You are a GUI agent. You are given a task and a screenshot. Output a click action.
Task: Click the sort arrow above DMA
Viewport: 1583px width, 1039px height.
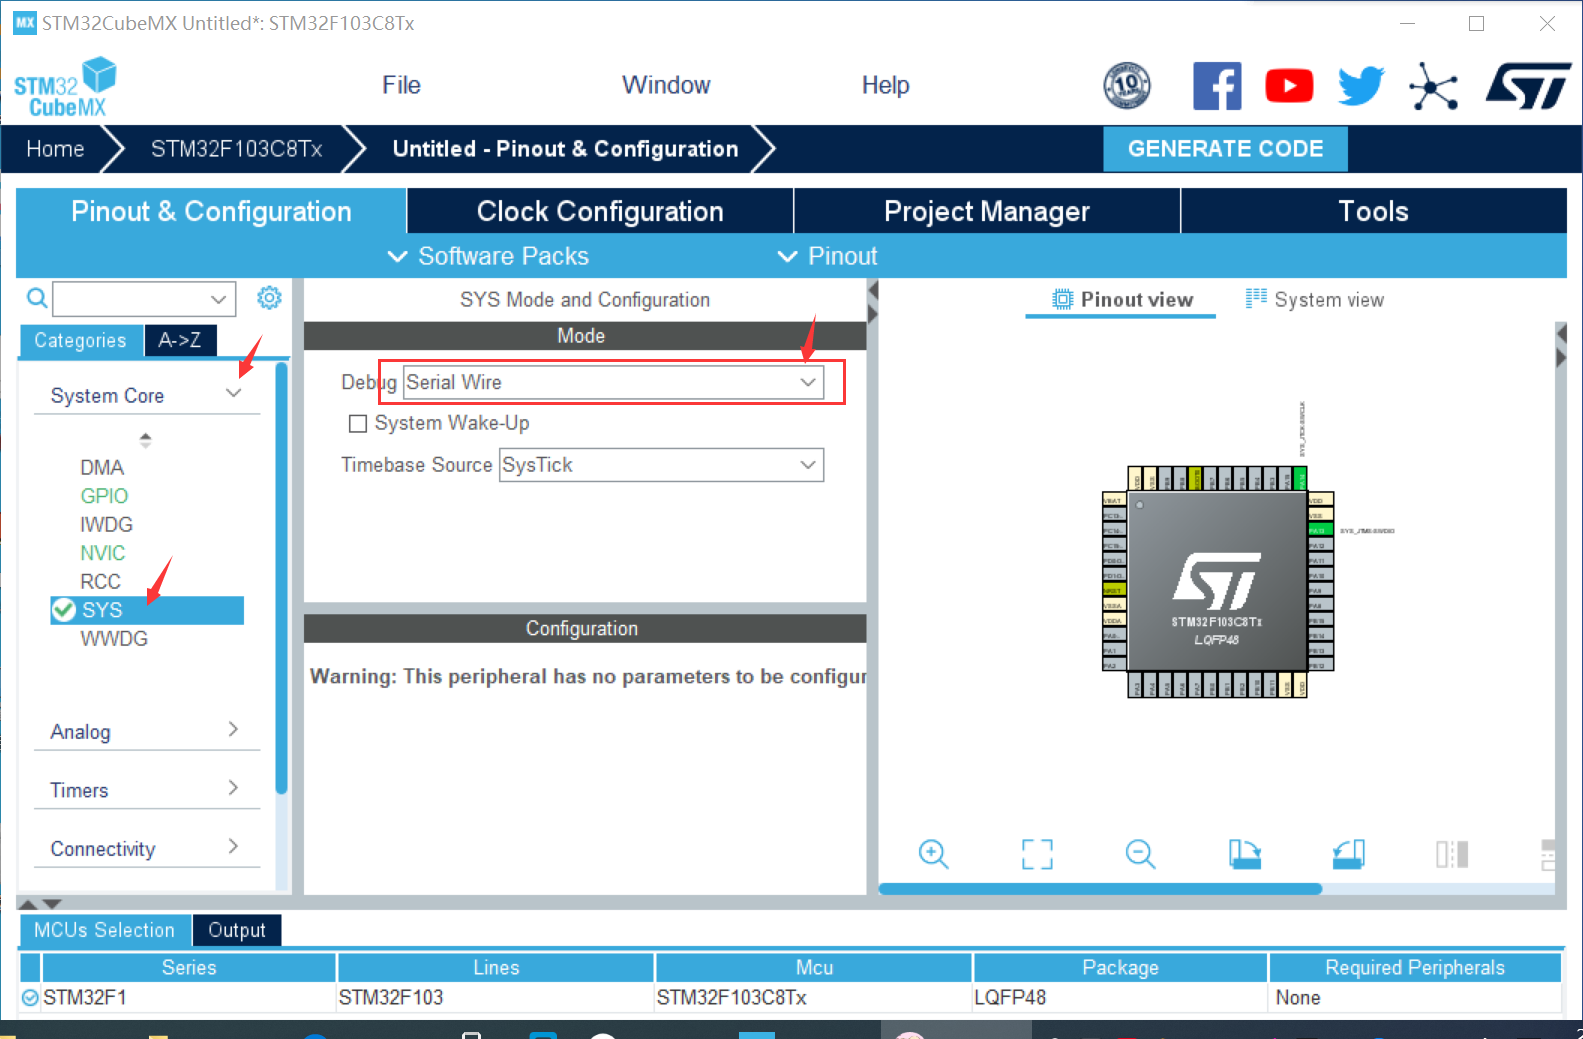(146, 439)
